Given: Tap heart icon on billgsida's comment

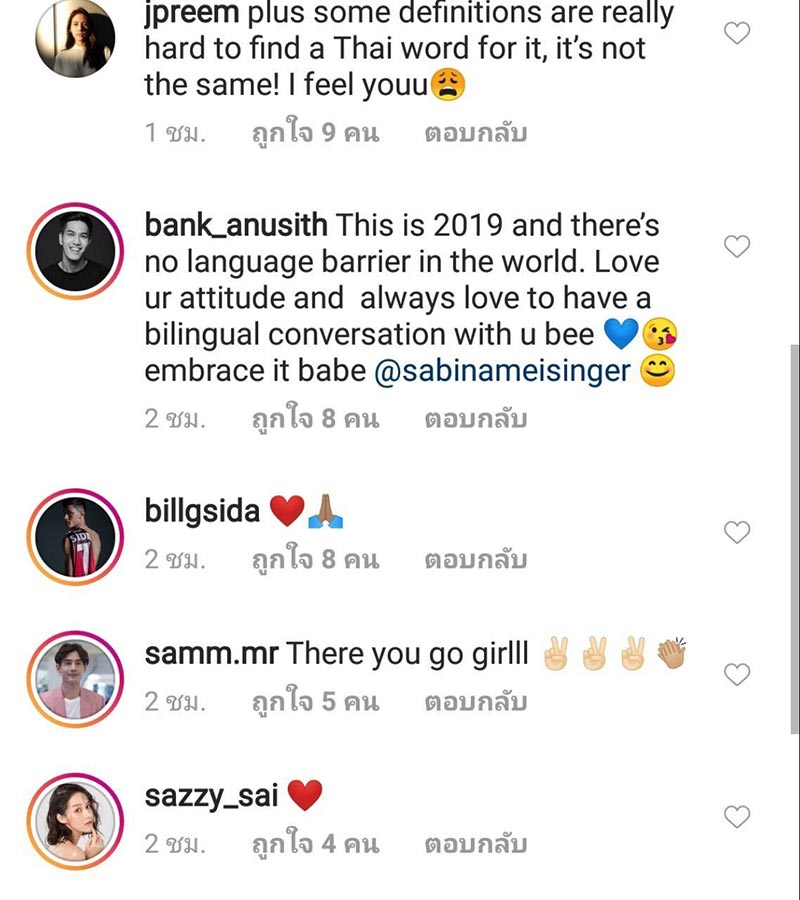Looking at the screenshot, I should tap(736, 533).
